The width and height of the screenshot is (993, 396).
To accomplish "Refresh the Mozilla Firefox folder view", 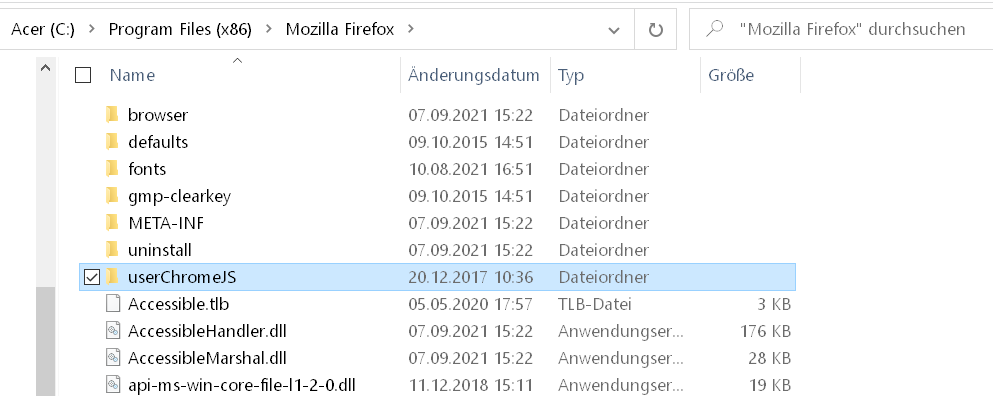I will pyautogui.click(x=655, y=30).
